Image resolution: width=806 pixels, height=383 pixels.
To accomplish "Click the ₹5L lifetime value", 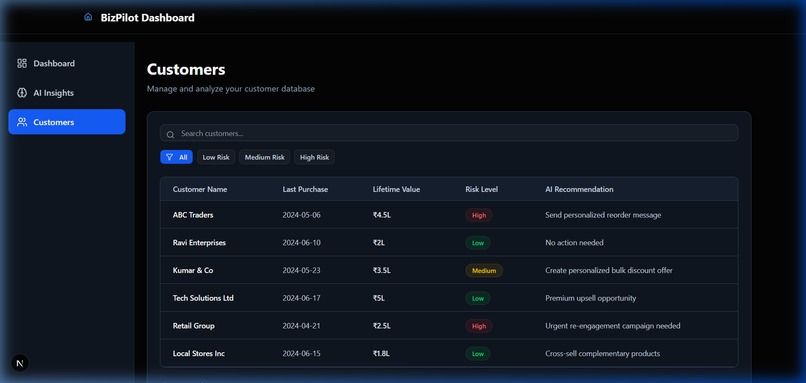I will click(379, 298).
